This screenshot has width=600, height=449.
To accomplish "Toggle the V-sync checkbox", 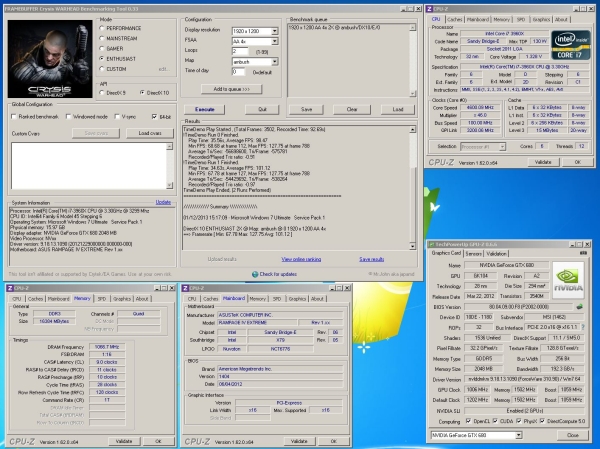I will coord(117,116).
